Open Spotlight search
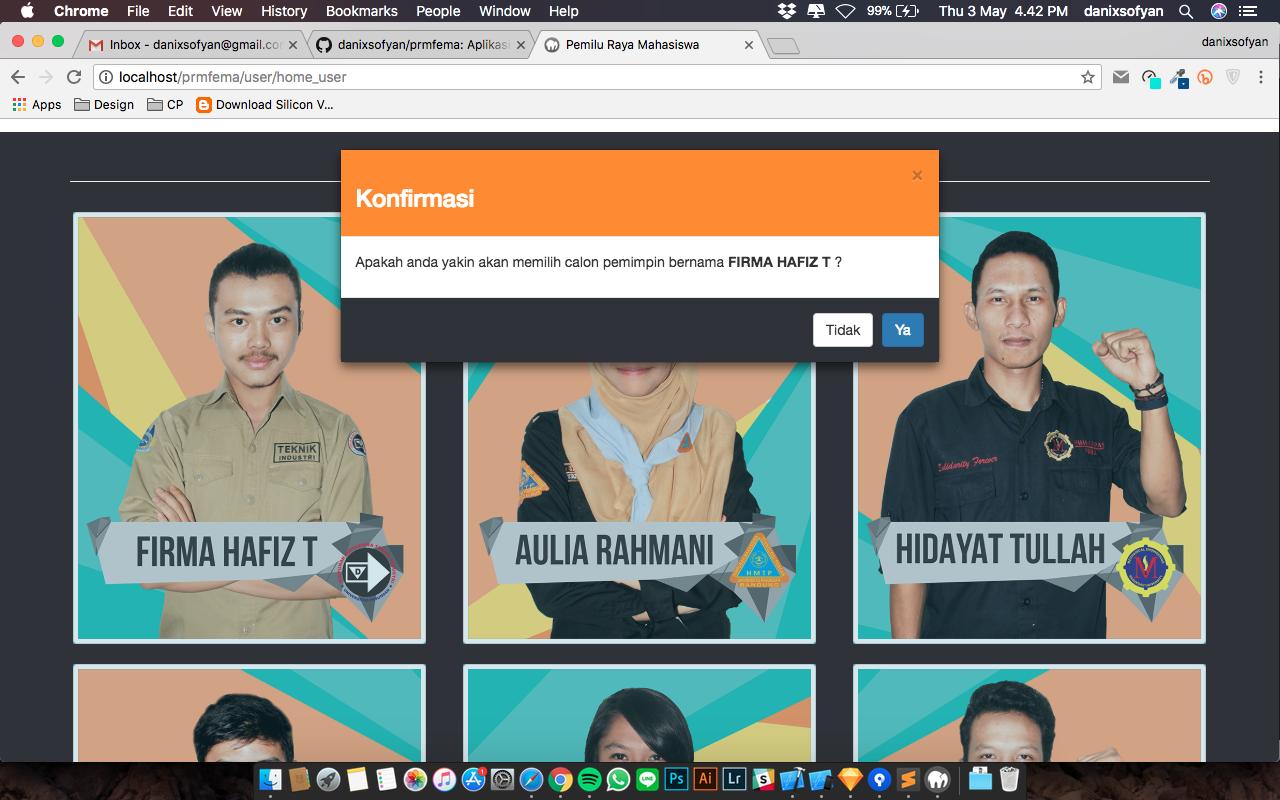 1186,11
